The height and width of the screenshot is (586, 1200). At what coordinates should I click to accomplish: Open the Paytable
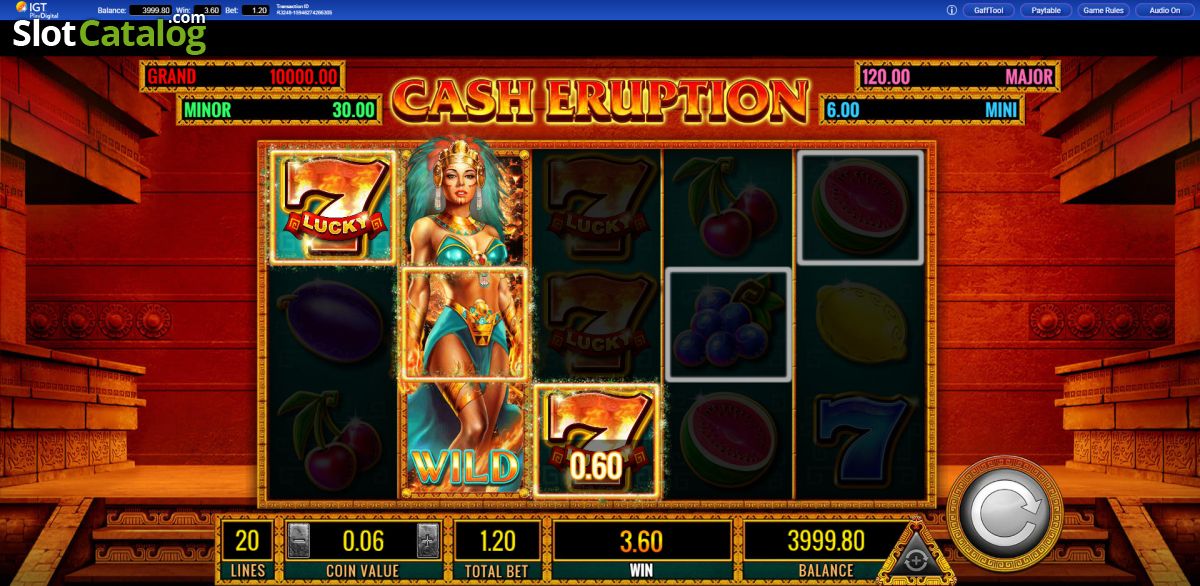[x=1047, y=10]
